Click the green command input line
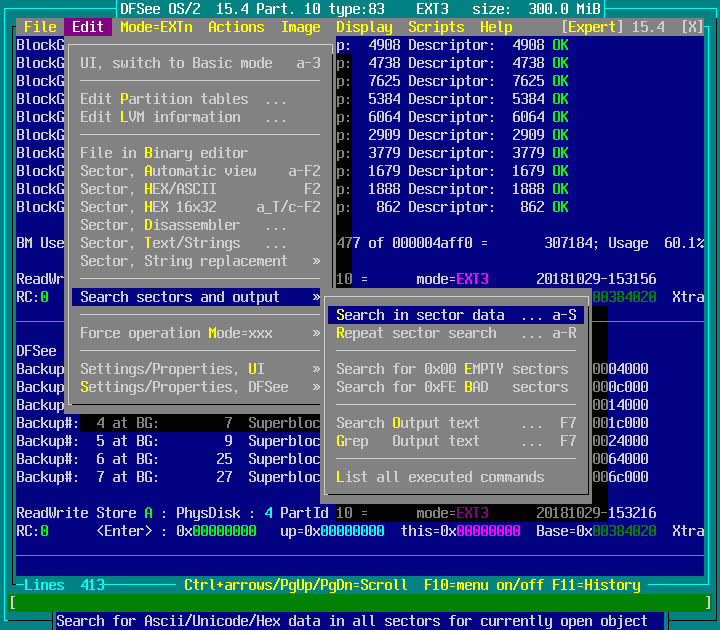Screen dimensions: 720x630 [360, 603]
